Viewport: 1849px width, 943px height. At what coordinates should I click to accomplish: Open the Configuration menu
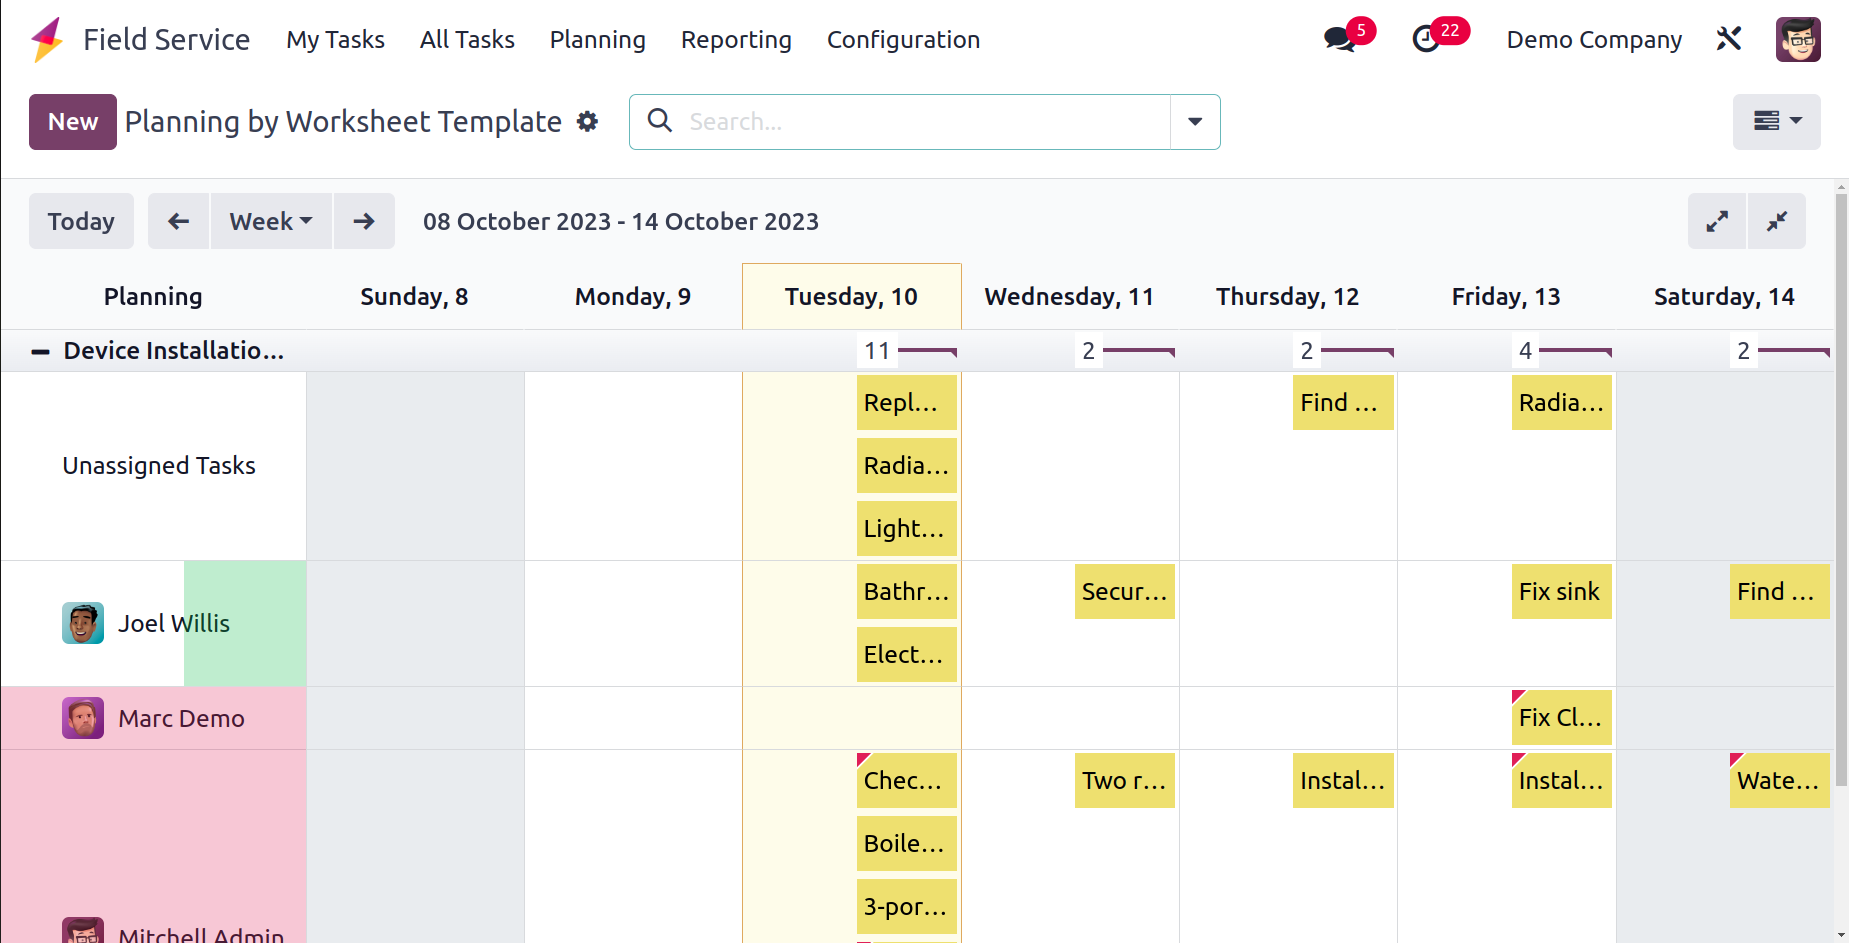point(903,40)
